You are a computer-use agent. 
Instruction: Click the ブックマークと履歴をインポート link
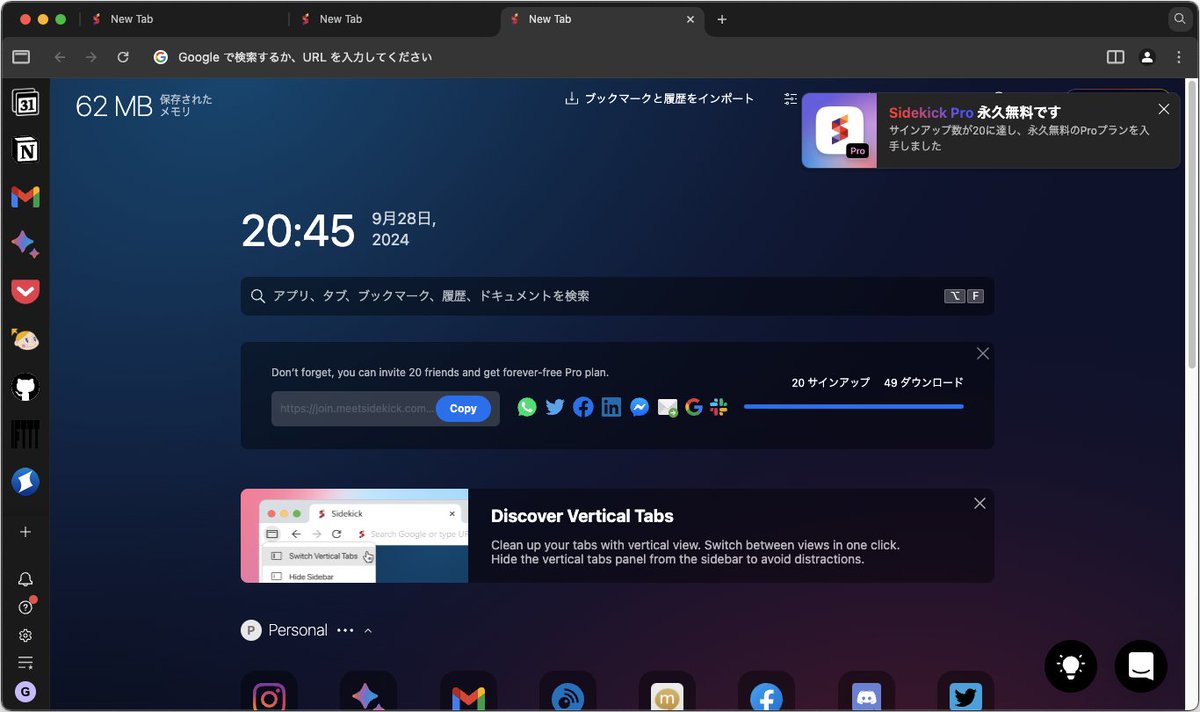tap(660, 99)
